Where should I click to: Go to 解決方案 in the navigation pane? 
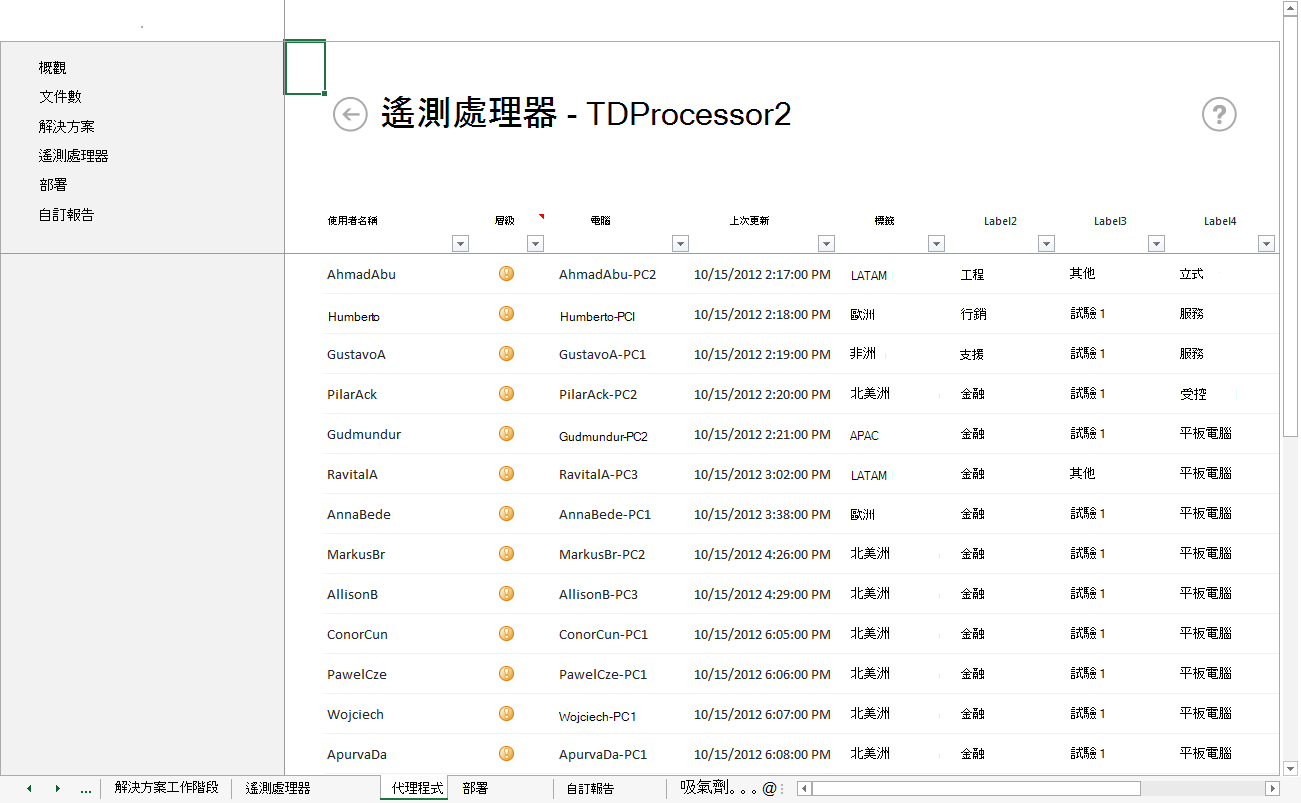point(67,127)
